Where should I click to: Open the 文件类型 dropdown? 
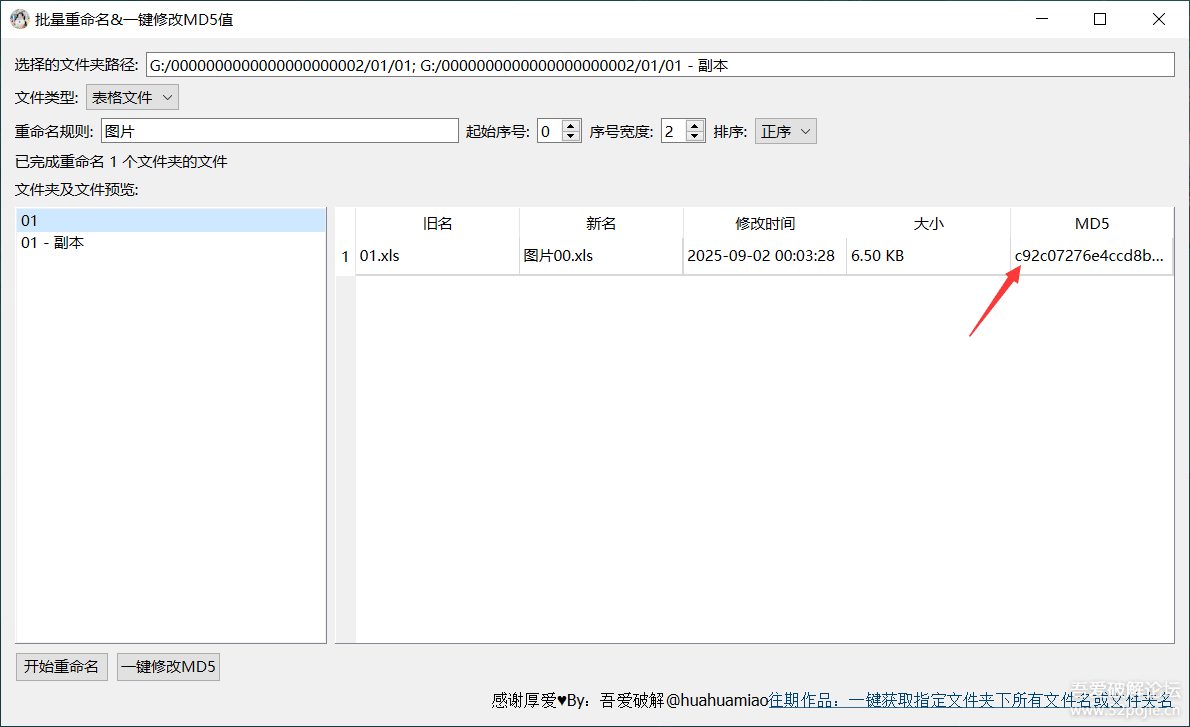pos(132,97)
